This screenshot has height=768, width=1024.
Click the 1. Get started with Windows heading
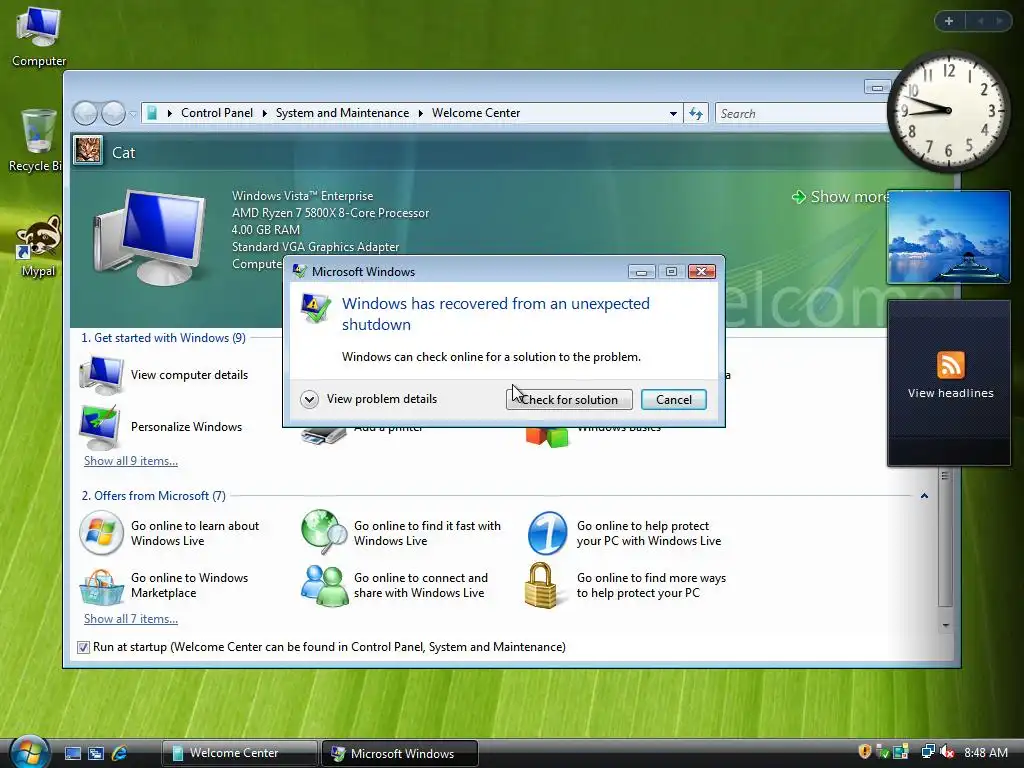[x=163, y=338]
